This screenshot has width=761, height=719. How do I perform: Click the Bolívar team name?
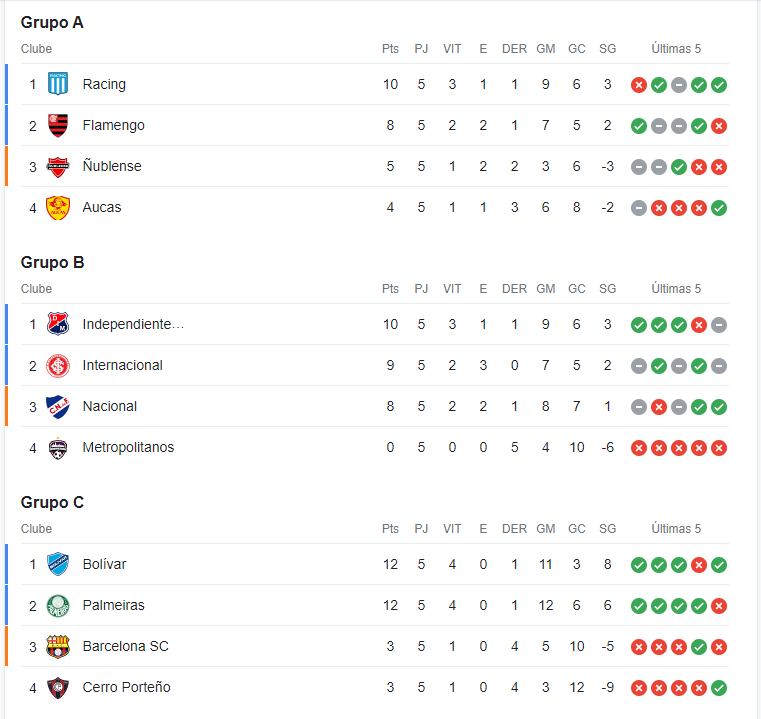coord(104,564)
